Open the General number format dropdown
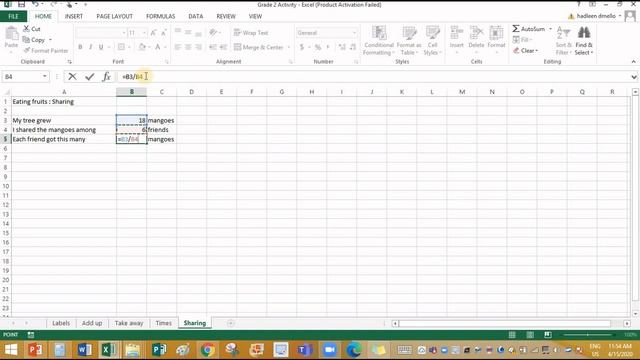 click(x=354, y=33)
